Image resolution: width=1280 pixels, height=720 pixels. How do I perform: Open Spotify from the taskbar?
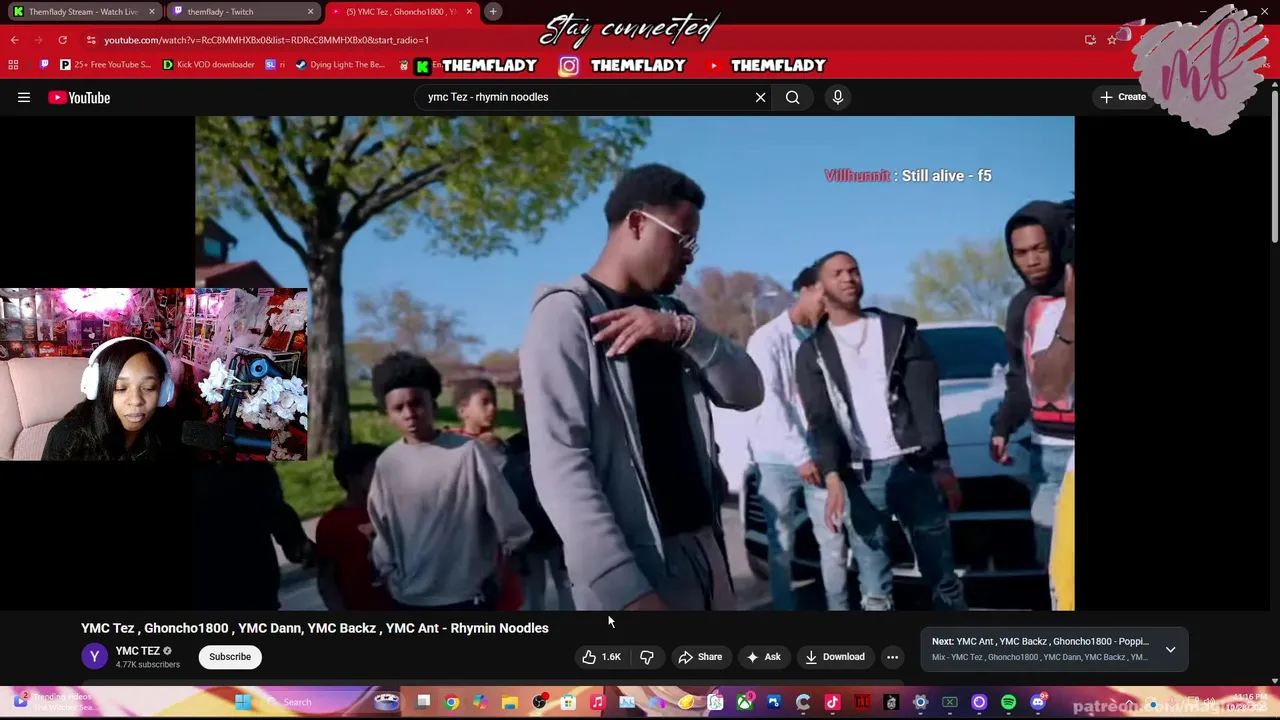1008,702
